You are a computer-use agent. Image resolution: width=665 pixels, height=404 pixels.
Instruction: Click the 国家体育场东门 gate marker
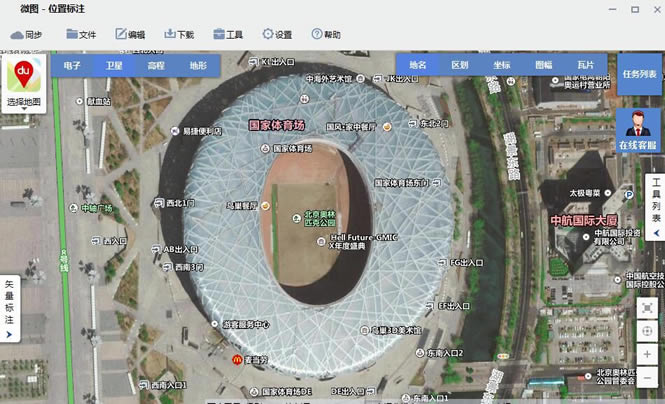point(437,183)
